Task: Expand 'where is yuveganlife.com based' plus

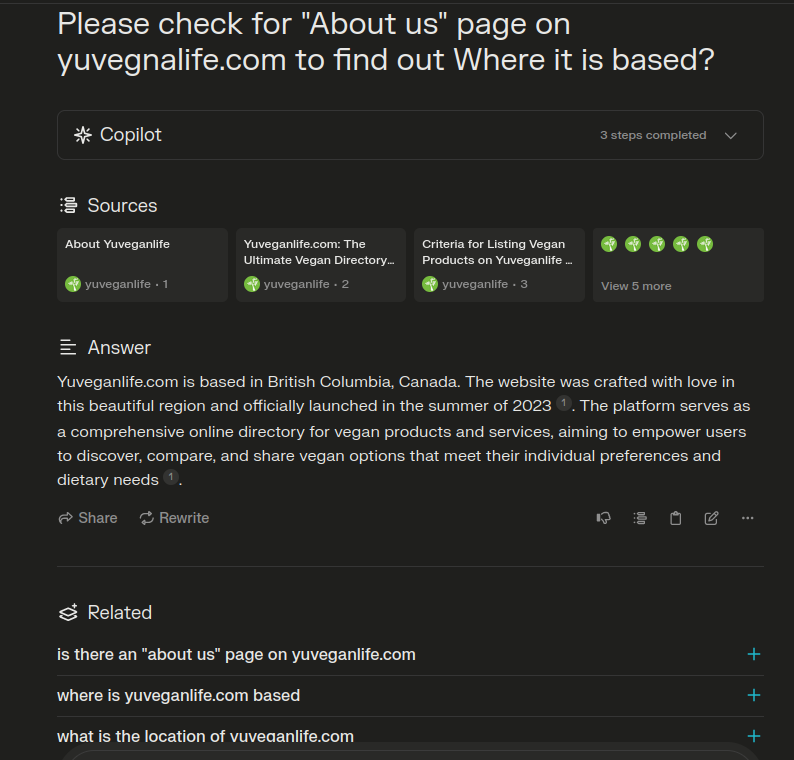Action: pos(753,695)
